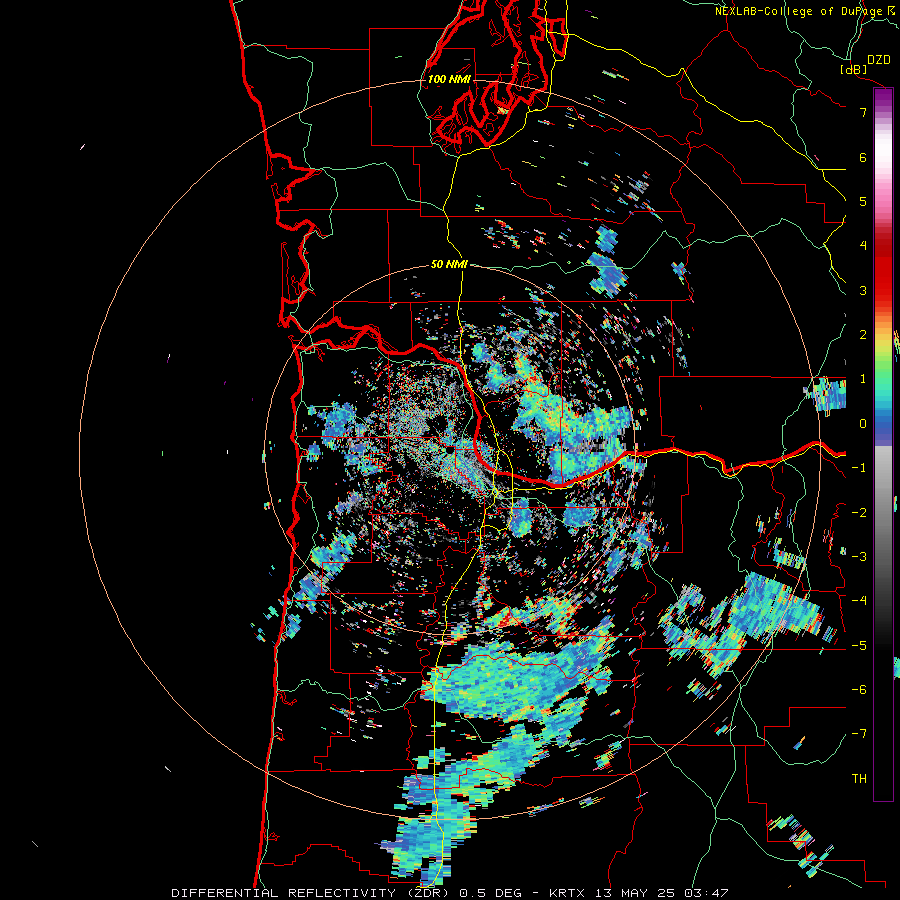Click the KRTX 13 MAY 25 timestamp
This screenshot has height=900, width=900.
[639, 893]
